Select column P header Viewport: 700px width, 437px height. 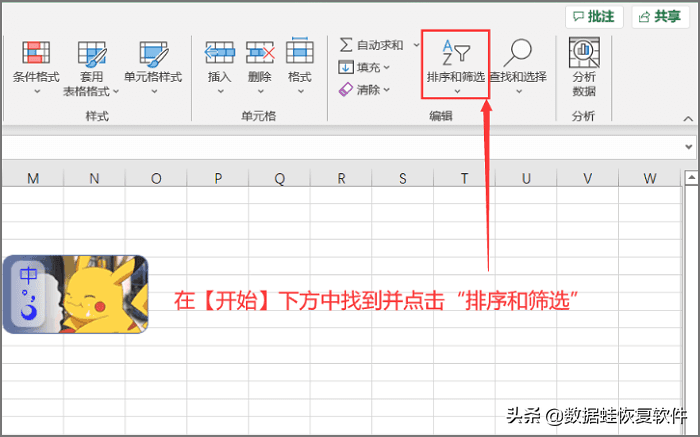pyautogui.click(x=218, y=179)
